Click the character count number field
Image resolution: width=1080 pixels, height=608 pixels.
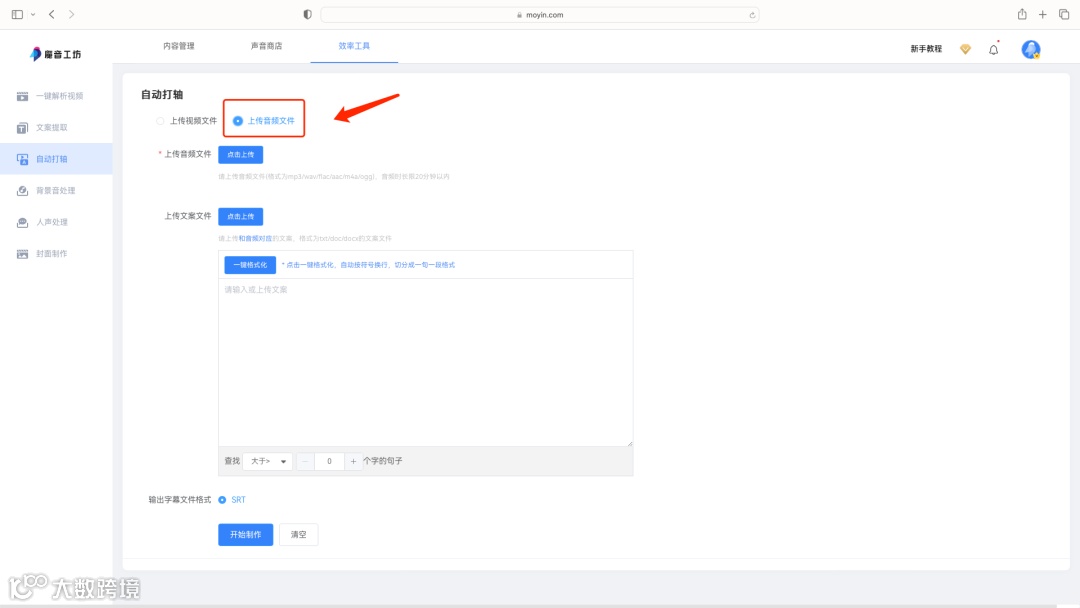(x=329, y=461)
